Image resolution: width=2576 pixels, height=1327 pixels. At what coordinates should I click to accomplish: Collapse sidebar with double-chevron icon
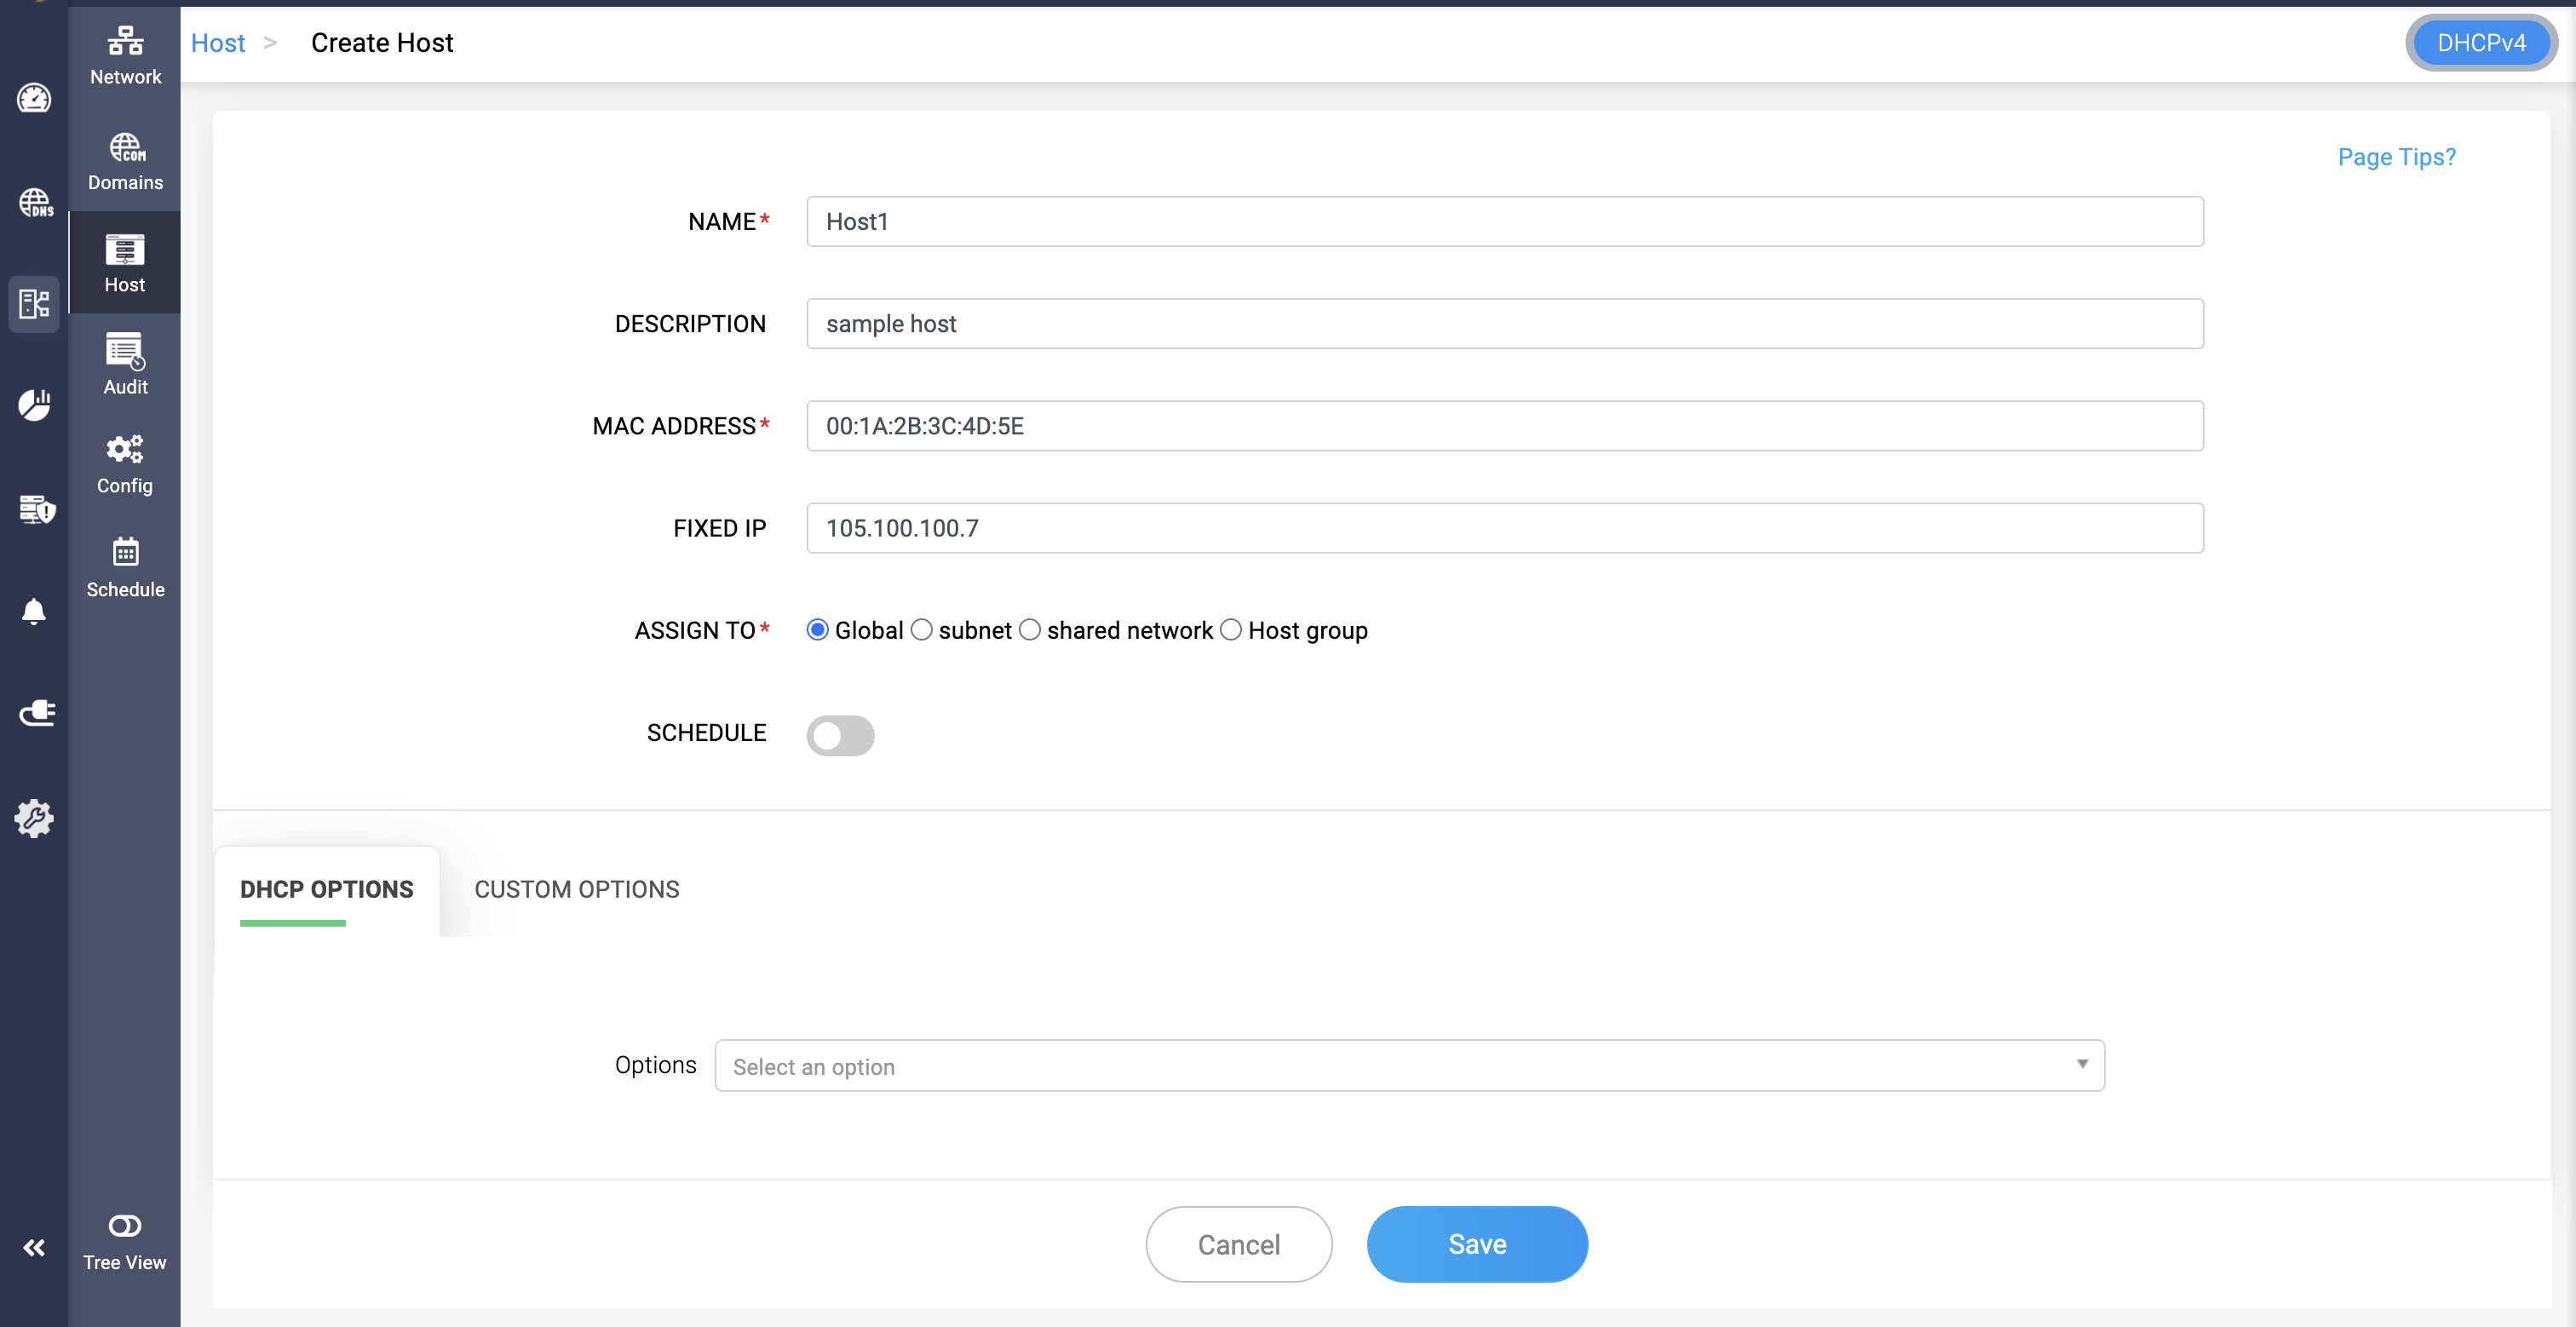34,1247
